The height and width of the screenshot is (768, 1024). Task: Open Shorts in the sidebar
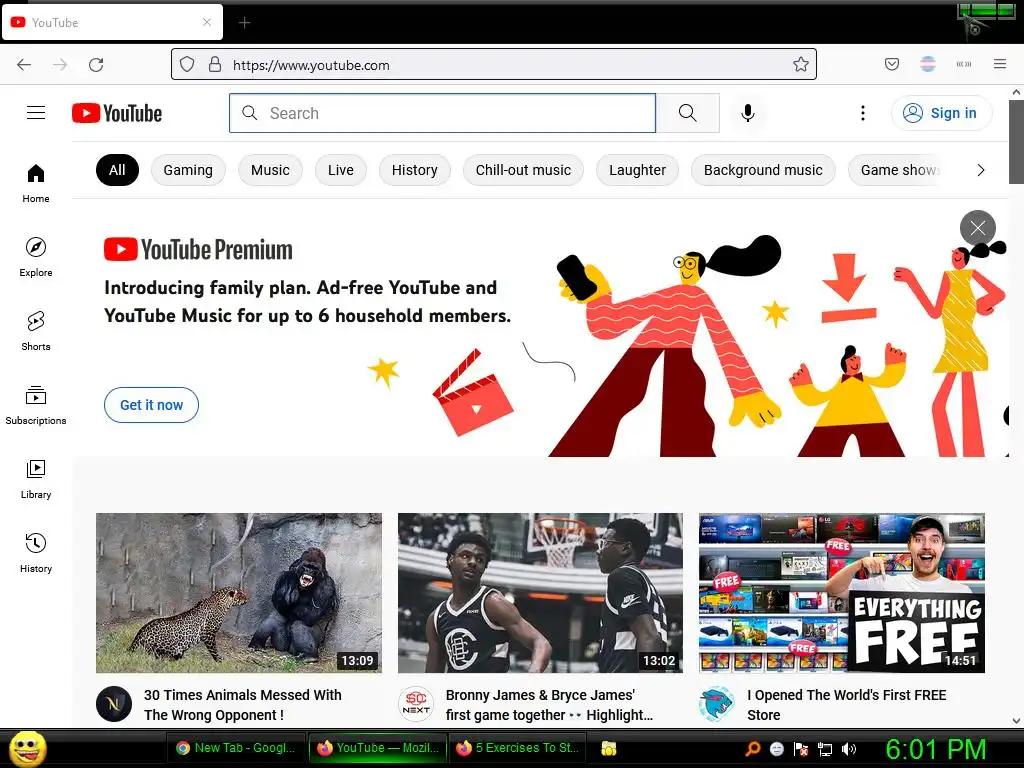(x=36, y=331)
